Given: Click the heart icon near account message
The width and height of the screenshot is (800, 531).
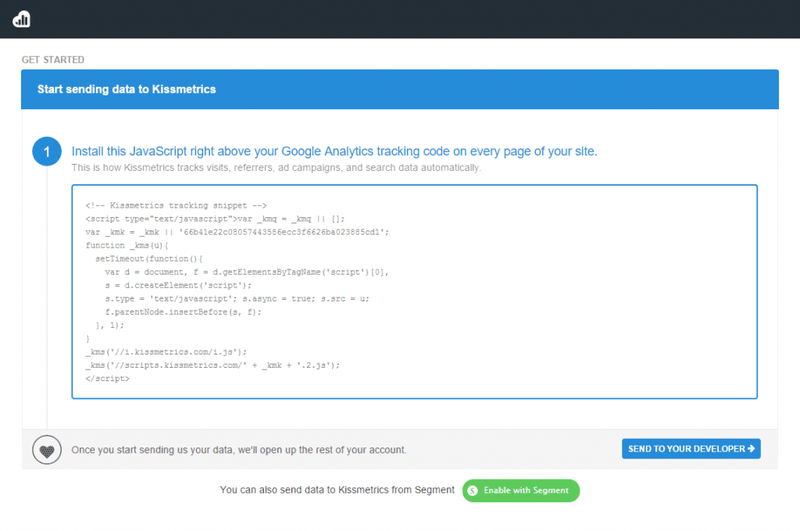Looking at the screenshot, I should coord(47,450).
